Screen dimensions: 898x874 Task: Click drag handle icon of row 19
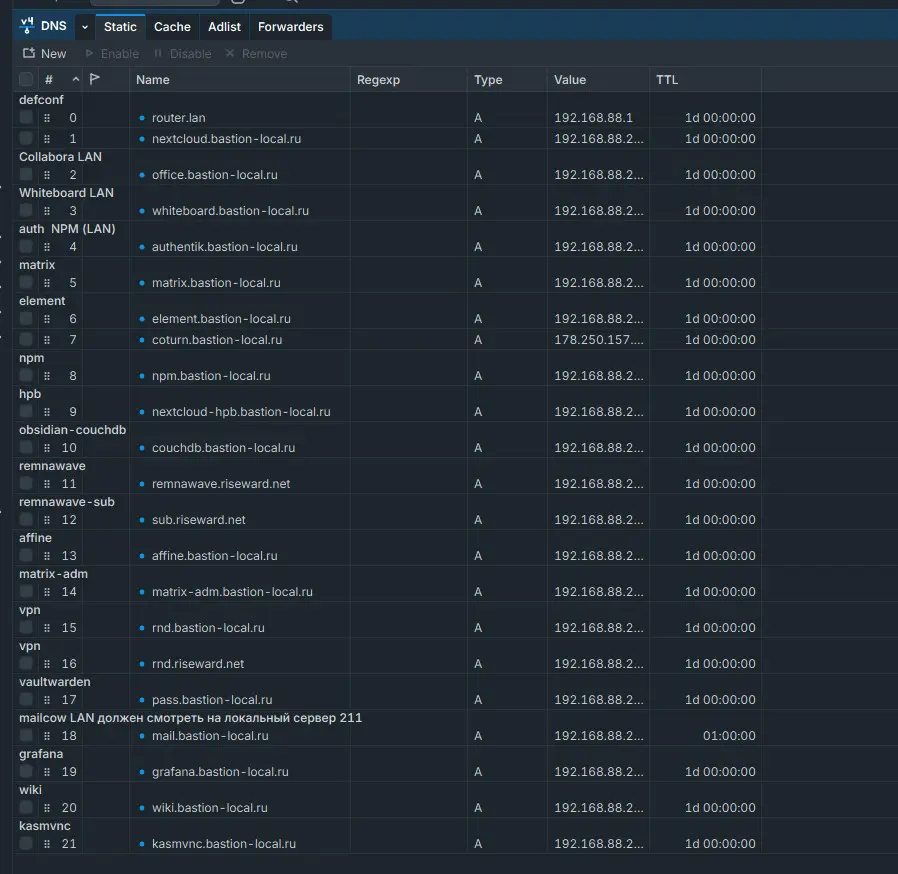(47, 772)
